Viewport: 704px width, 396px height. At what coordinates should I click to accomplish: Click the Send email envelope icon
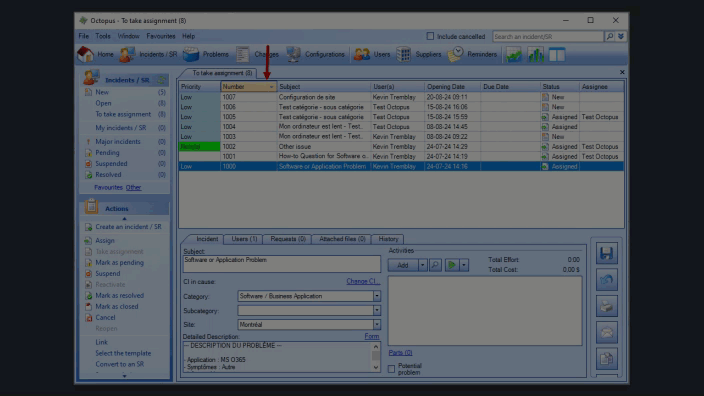(607, 332)
